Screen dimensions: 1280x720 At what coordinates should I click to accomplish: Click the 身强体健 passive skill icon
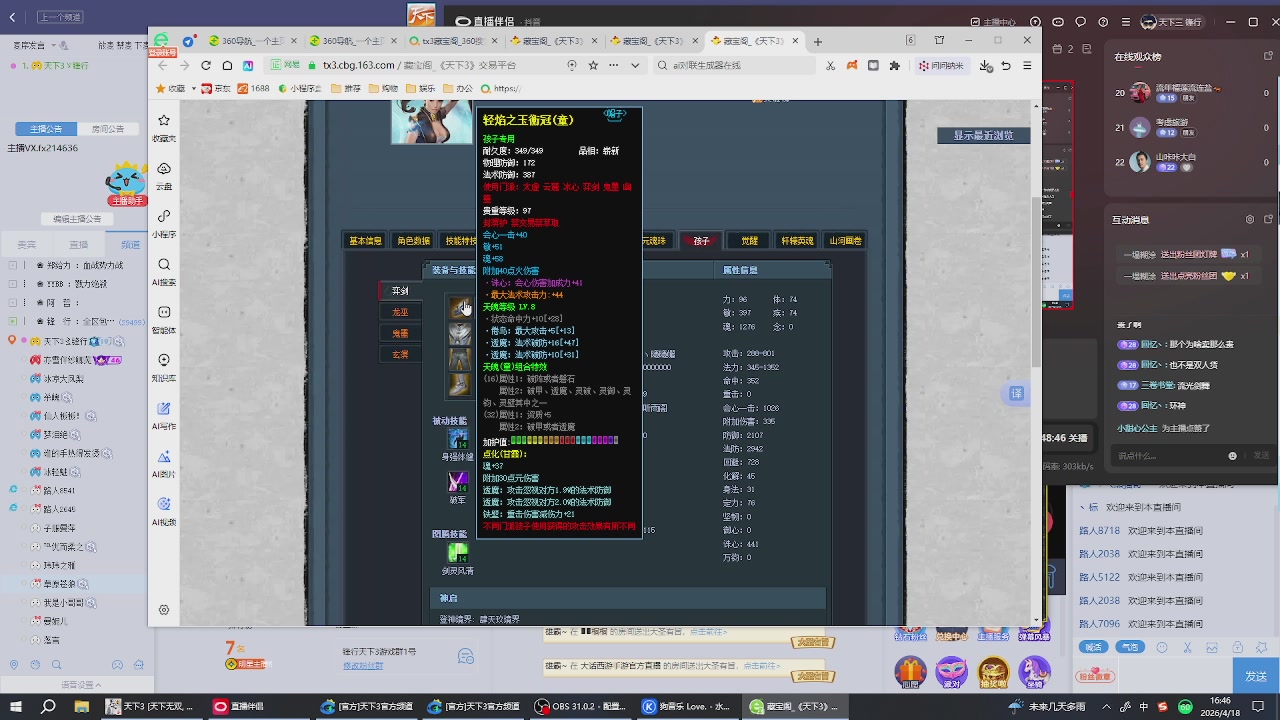458,438
